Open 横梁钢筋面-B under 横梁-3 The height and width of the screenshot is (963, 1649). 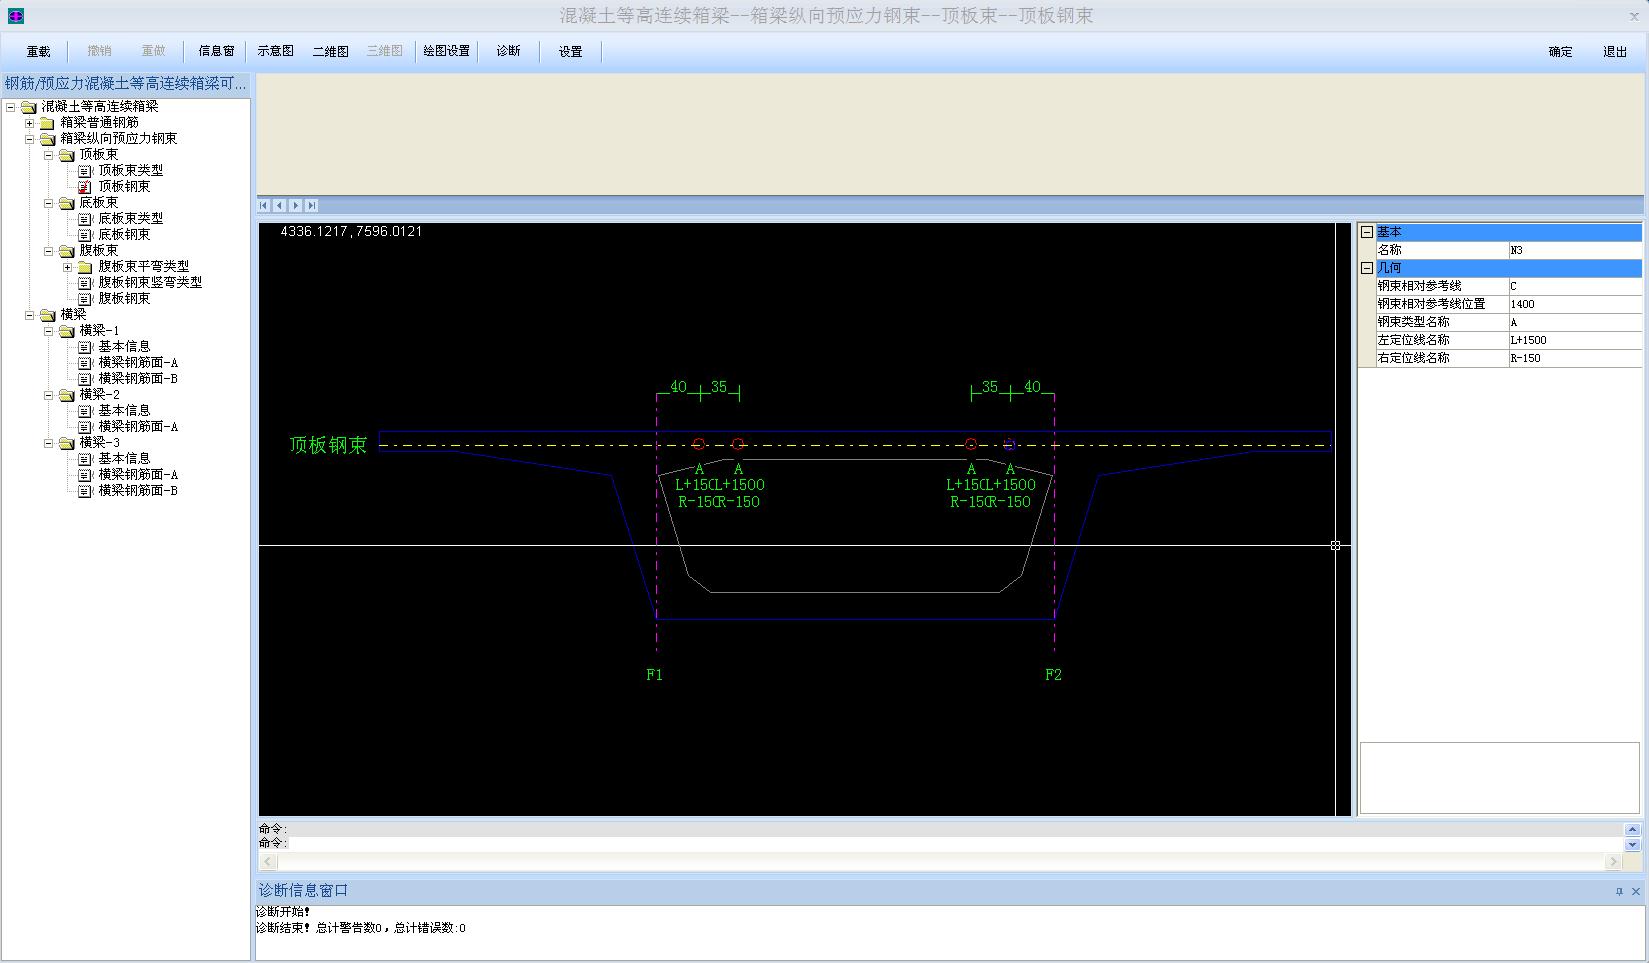pos(138,491)
